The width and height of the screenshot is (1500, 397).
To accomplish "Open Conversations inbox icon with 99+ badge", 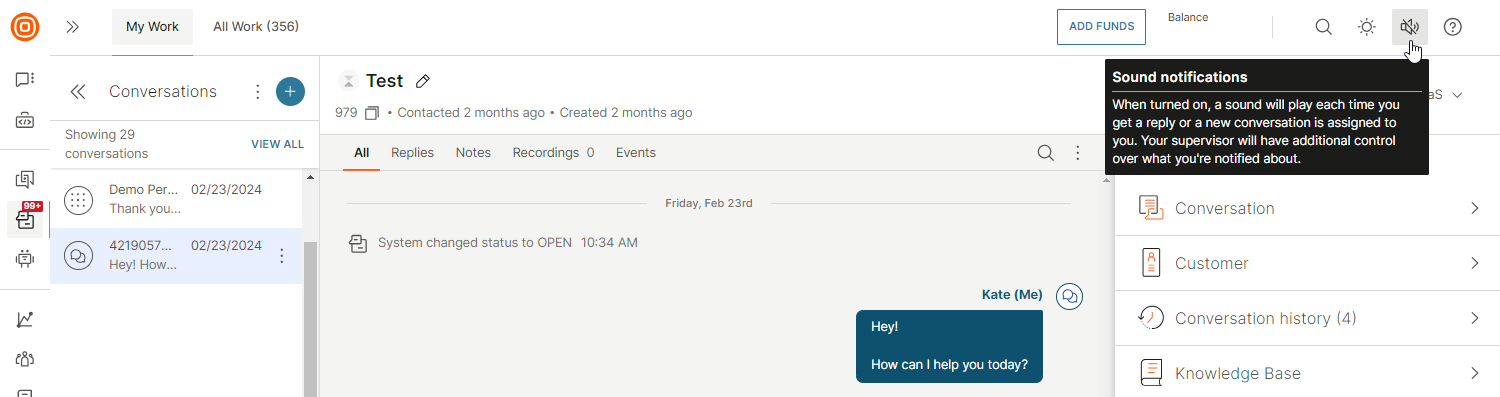I will tap(25, 219).
